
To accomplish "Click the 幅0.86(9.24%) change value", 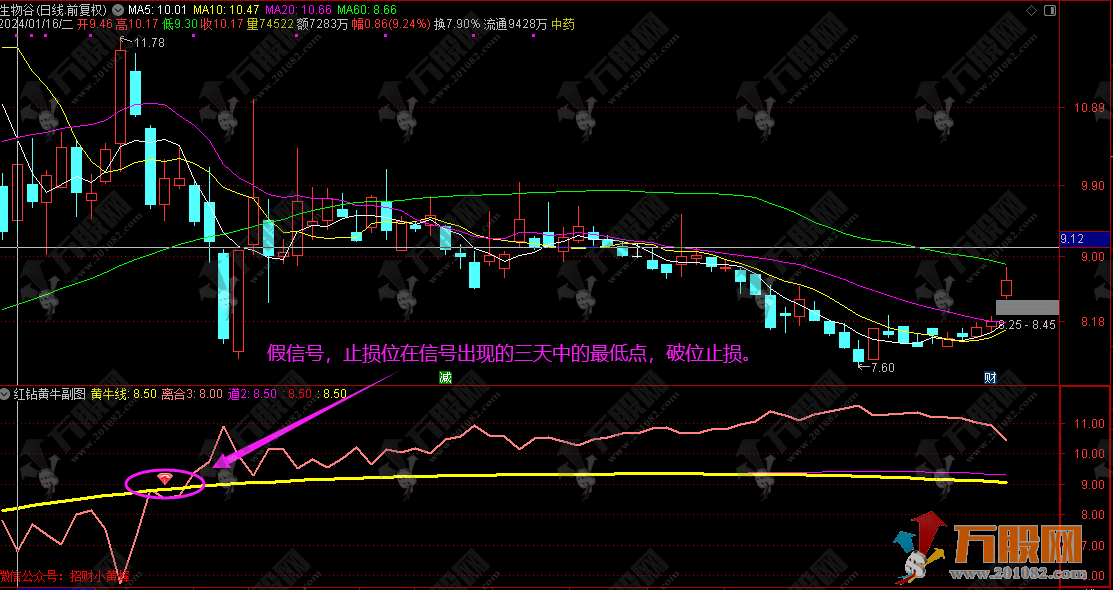I will [391, 24].
